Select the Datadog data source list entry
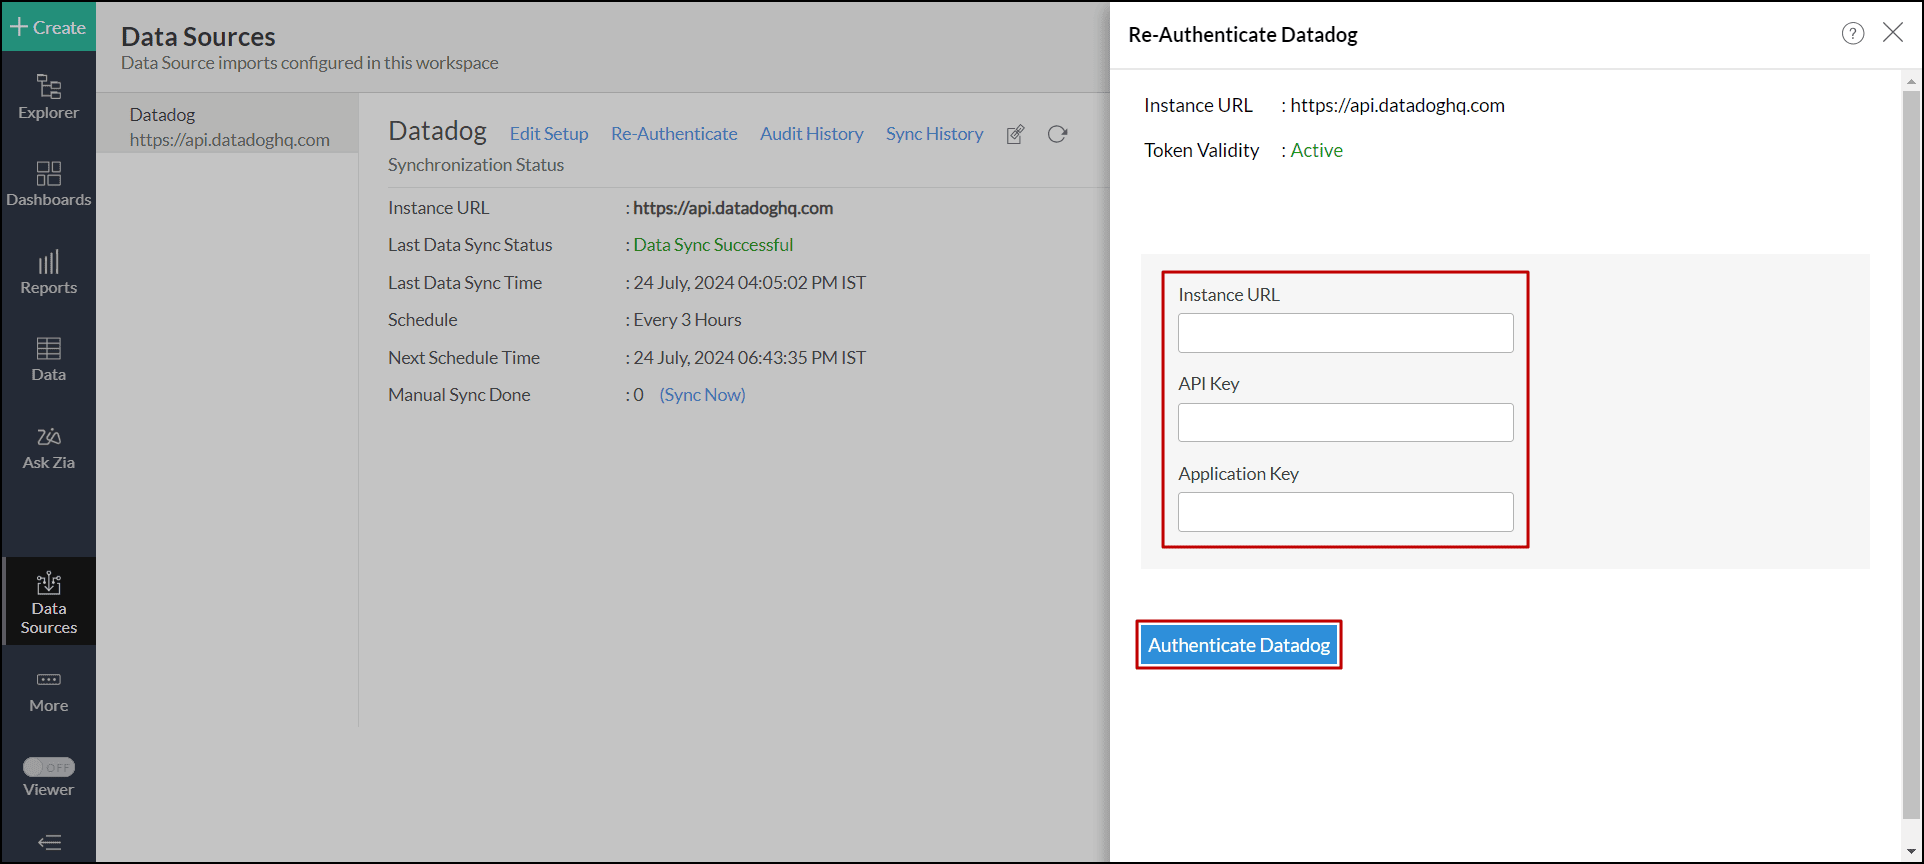1924x864 pixels. click(x=228, y=127)
